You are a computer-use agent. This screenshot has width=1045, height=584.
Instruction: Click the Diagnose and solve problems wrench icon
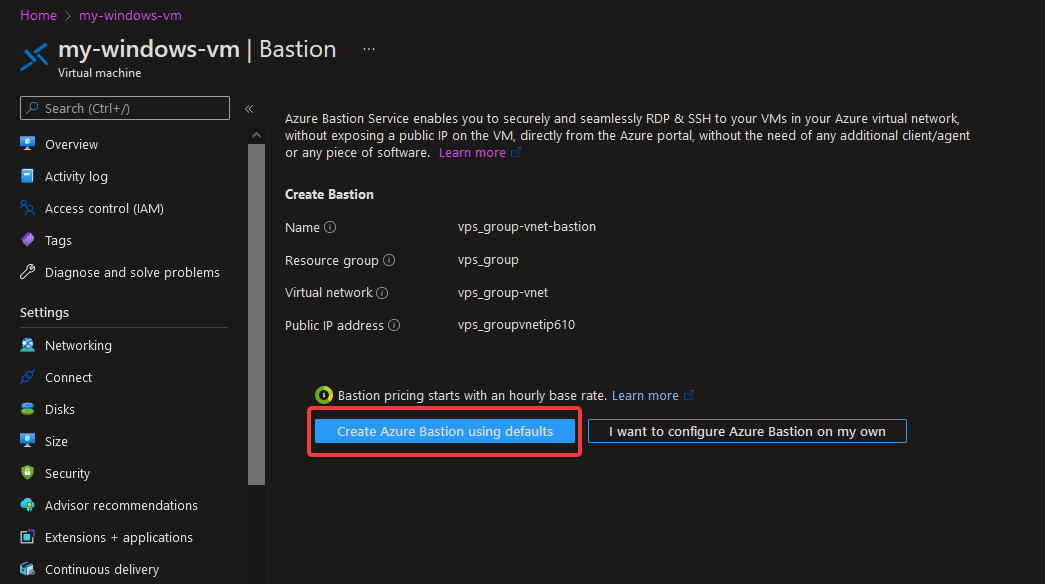27,271
